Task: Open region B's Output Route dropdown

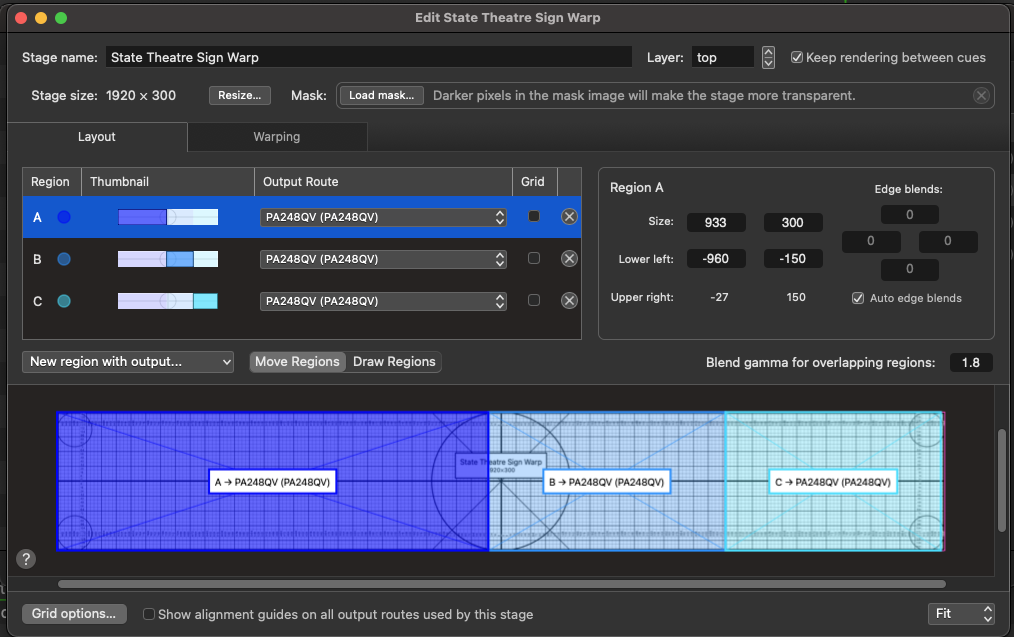Action: [384, 259]
